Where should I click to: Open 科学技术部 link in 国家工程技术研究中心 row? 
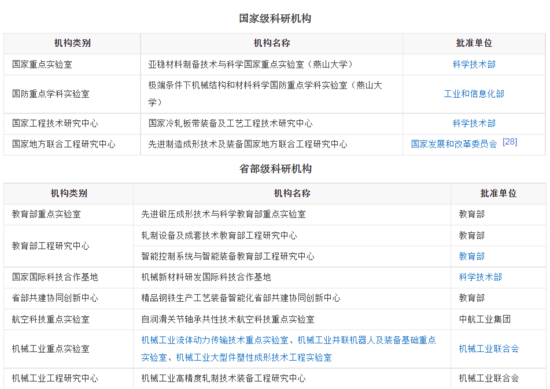474,123
